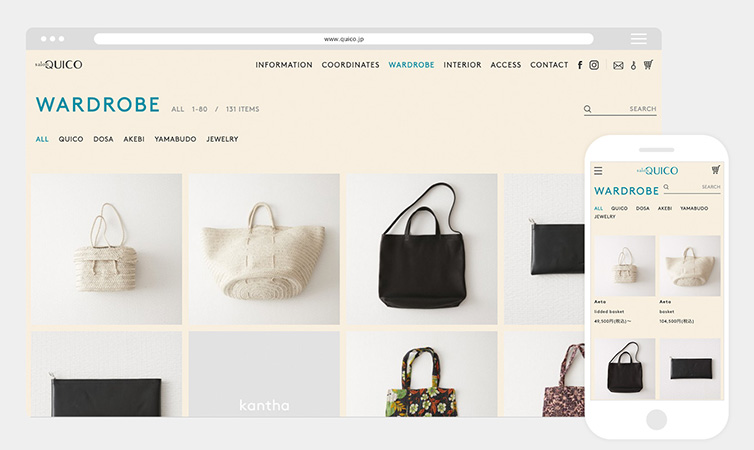Select the ALL category filter on desktop
Image resolution: width=754 pixels, height=450 pixels.
click(x=42, y=139)
